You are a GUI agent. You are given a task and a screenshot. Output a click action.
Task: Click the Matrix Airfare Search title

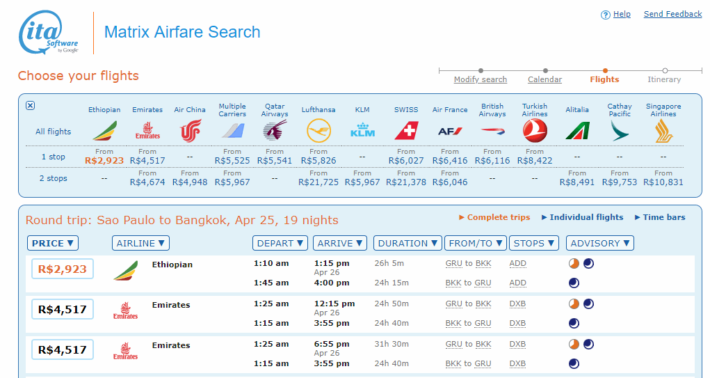pos(182,32)
